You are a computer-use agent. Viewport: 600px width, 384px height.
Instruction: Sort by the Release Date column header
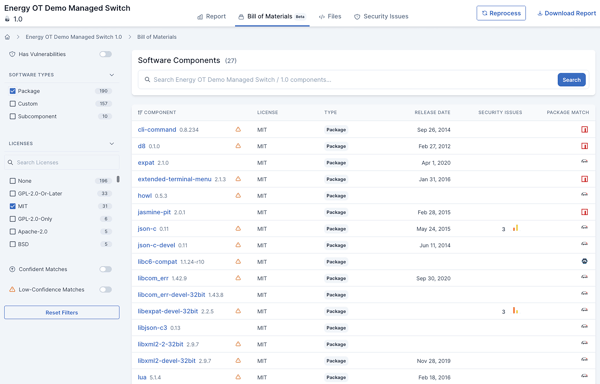(432, 112)
